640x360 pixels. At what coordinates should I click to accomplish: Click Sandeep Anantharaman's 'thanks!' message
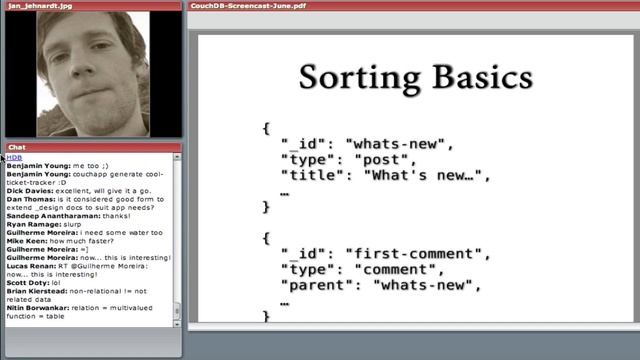pos(69,216)
